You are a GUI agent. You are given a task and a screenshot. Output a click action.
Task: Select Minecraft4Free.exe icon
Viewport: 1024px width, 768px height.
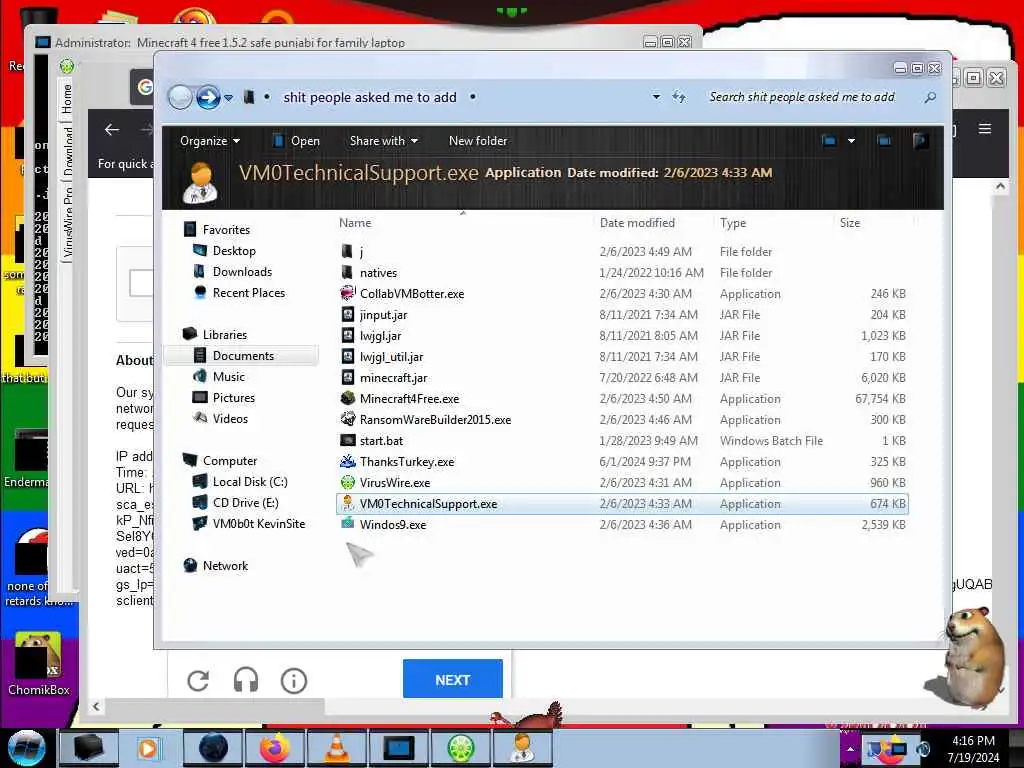(x=347, y=398)
